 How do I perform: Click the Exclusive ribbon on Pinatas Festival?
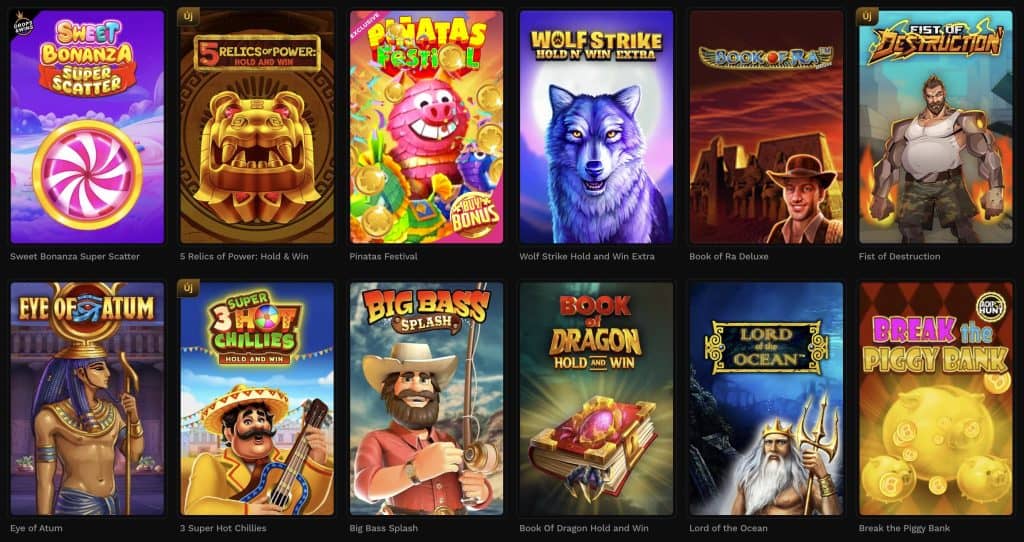coord(363,25)
